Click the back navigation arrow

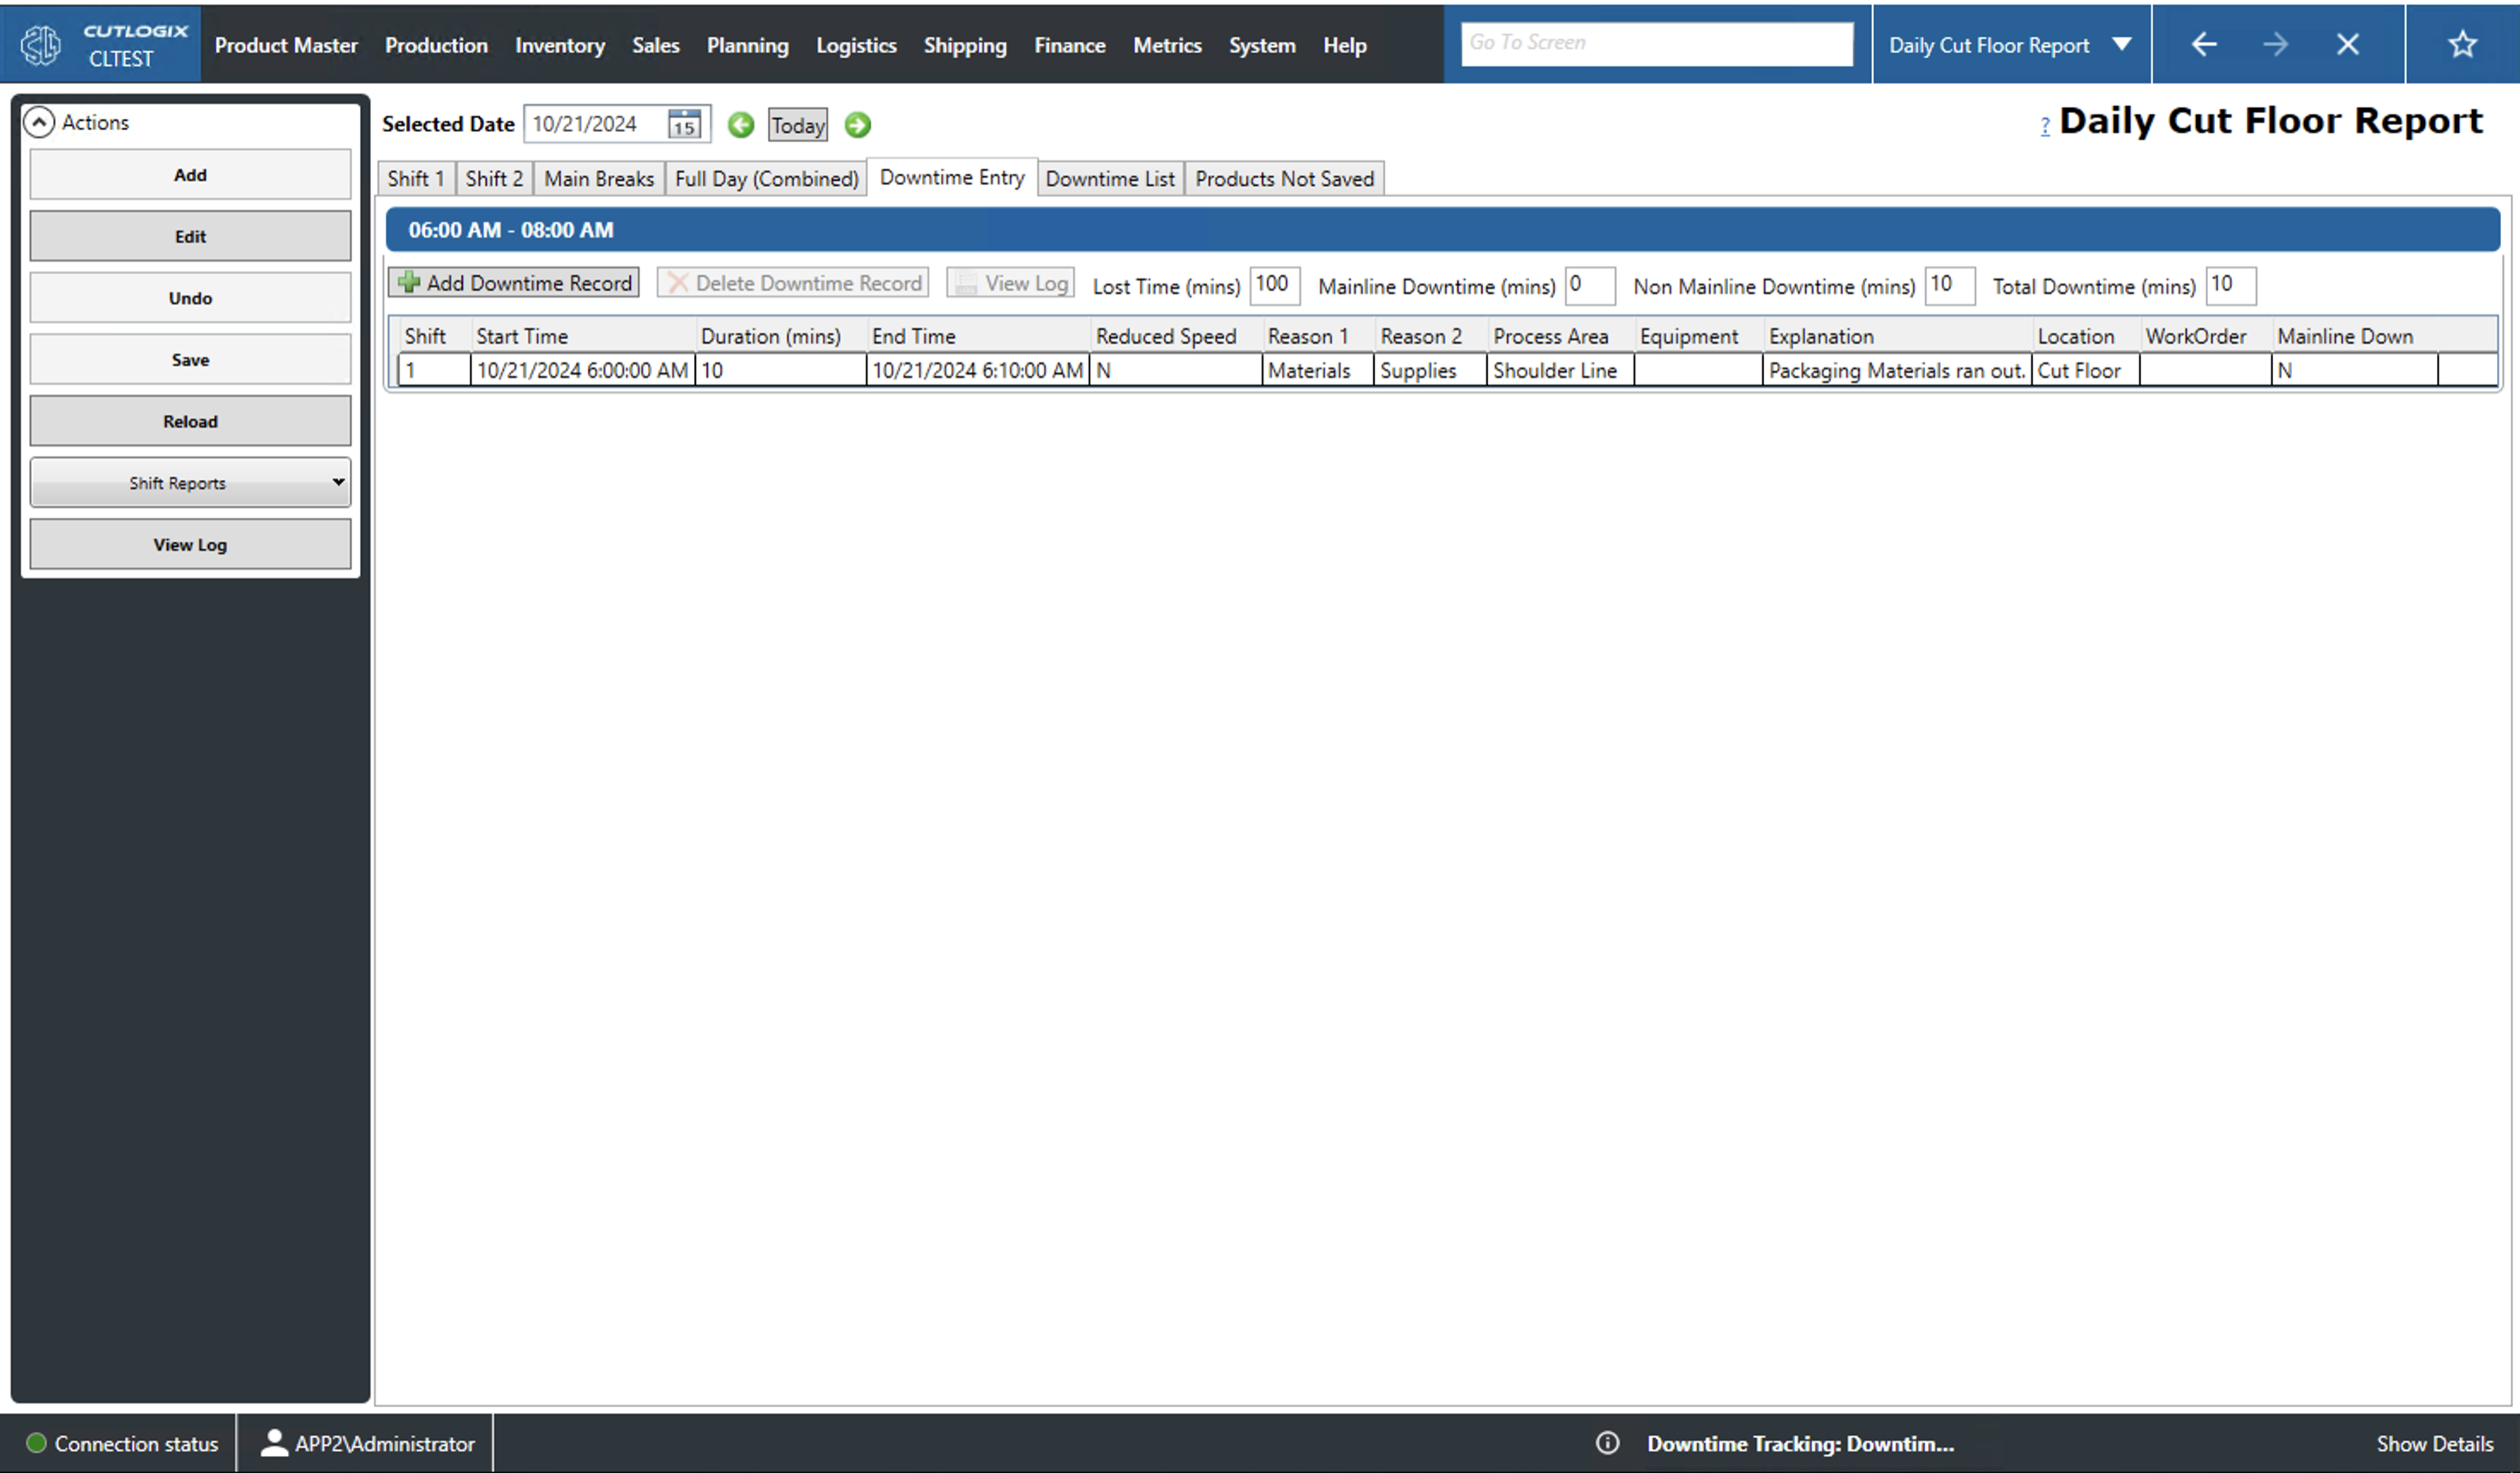coord(2204,43)
